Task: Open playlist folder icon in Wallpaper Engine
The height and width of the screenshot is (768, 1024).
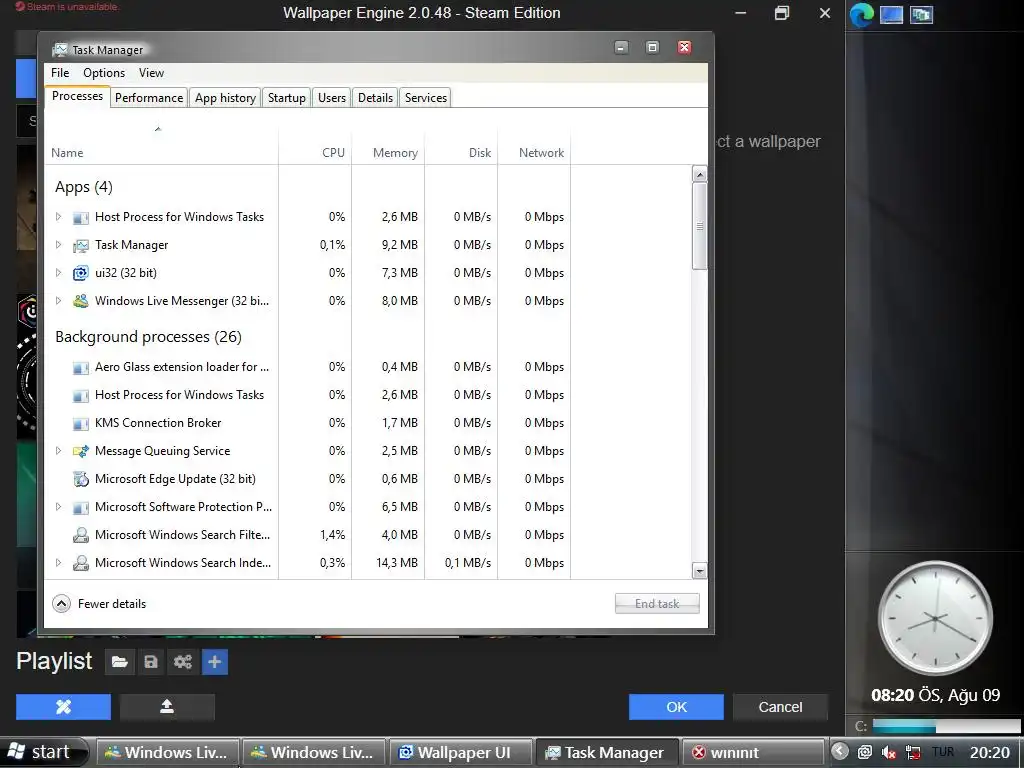Action: click(120, 662)
